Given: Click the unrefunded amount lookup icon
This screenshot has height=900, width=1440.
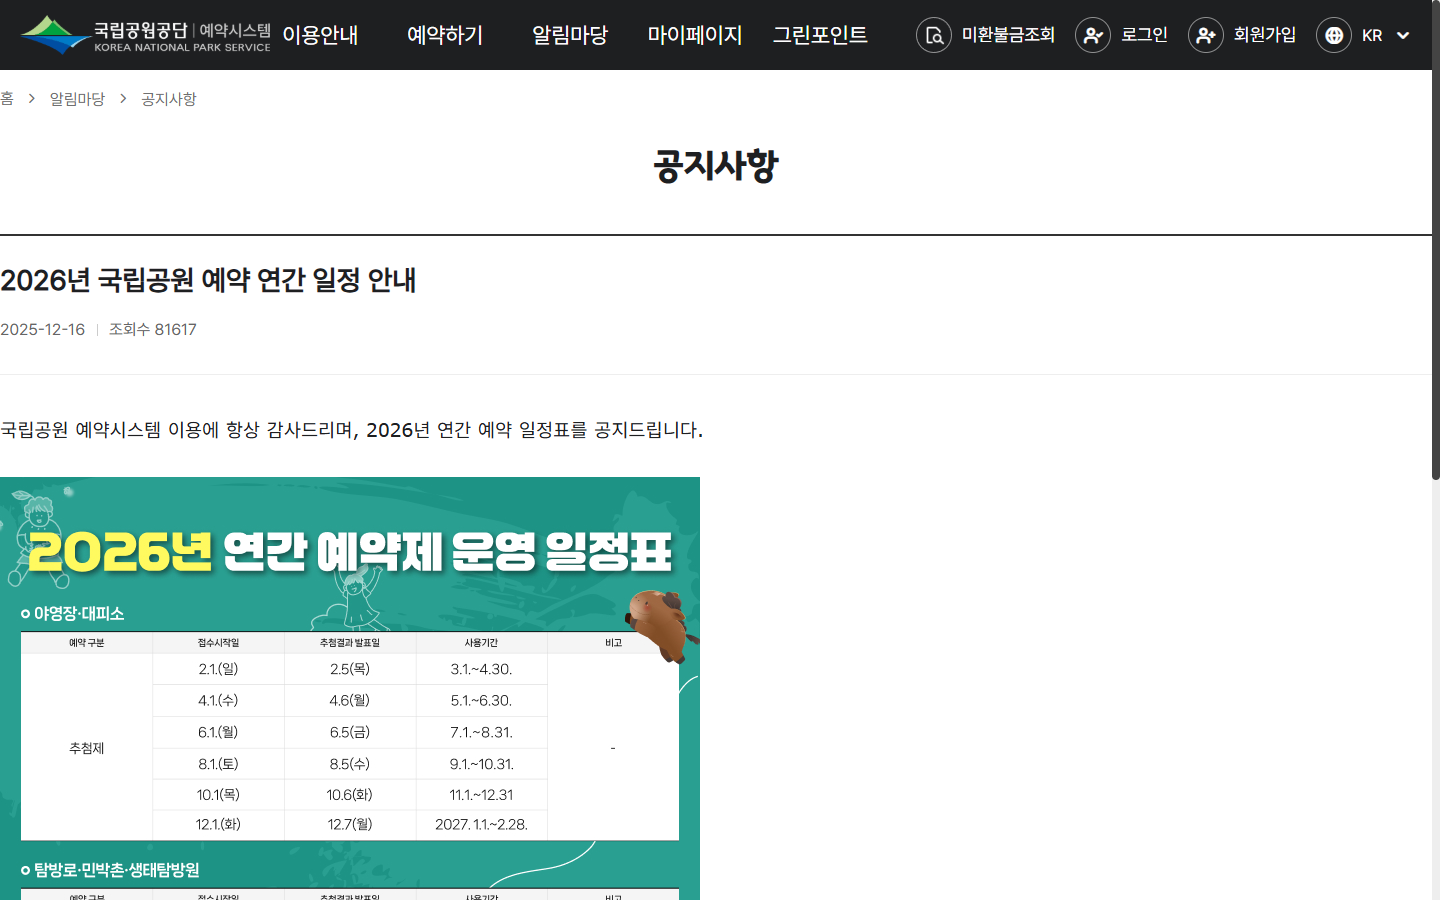Looking at the screenshot, I should (x=934, y=35).
